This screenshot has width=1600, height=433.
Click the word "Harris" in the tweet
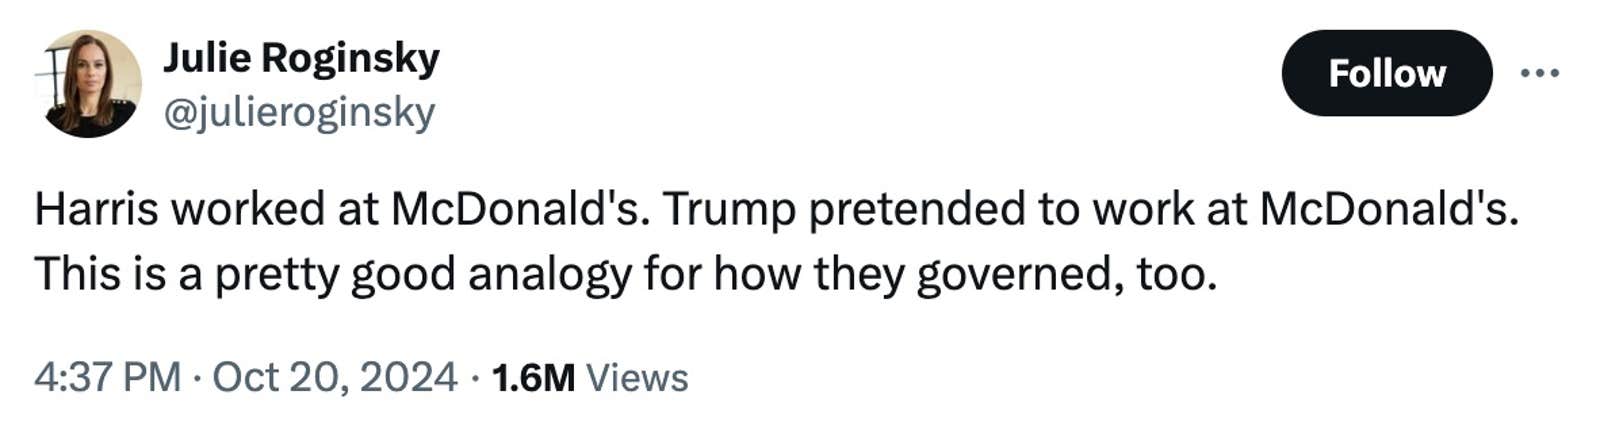96,209
